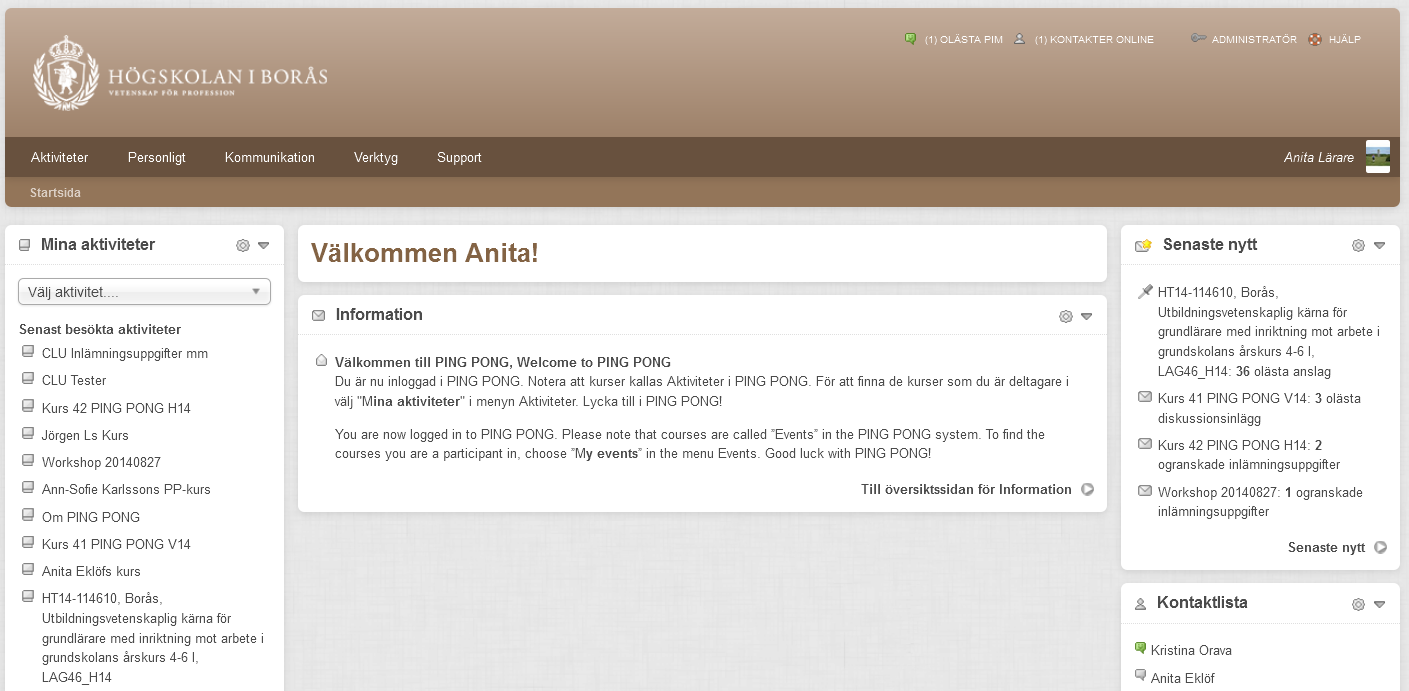Click book icon beside CLU Tester
The height and width of the screenshot is (691, 1409).
click(x=28, y=379)
